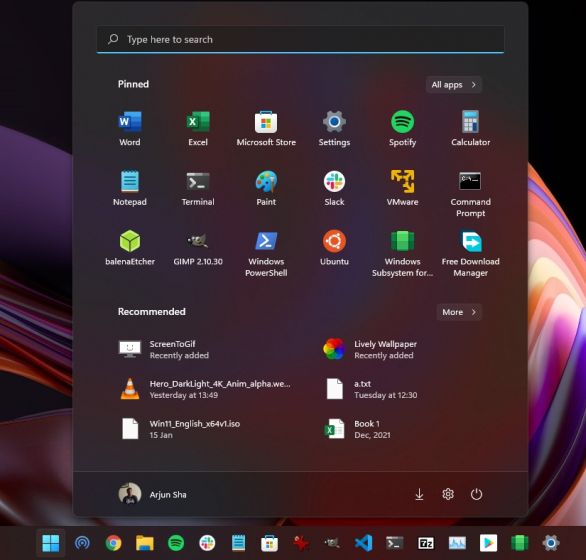Viewport: 586px width, 560px height.
Task: Open Free Download Manager
Action: tap(471, 253)
